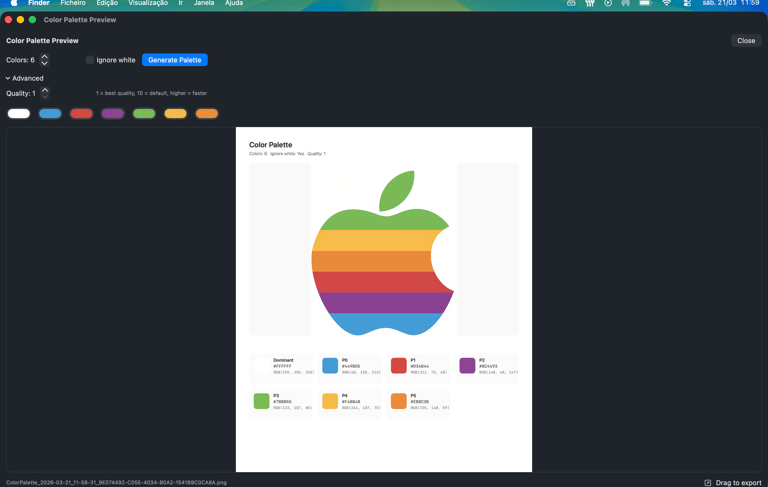The height and width of the screenshot is (487, 768).
Task: Click the ColorPalette PNG filename in status bar
Action: tap(116, 483)
